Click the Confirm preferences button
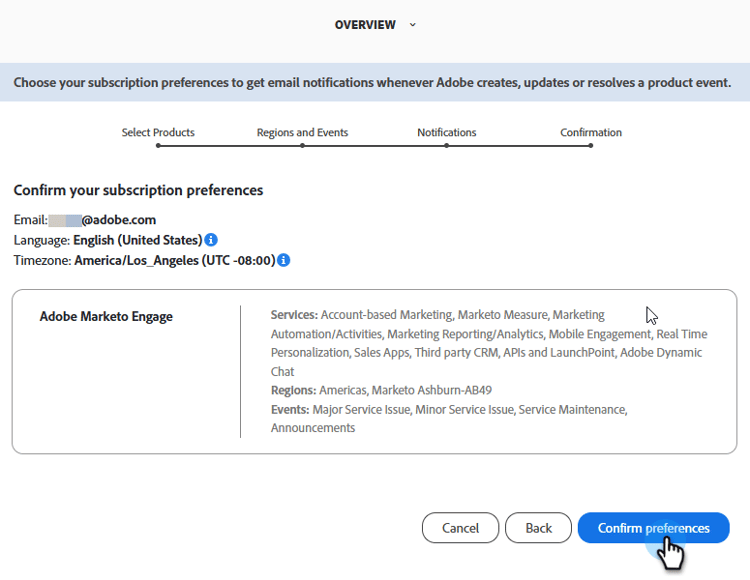Screen dimensions: 750x580 (x=653, y=528)
